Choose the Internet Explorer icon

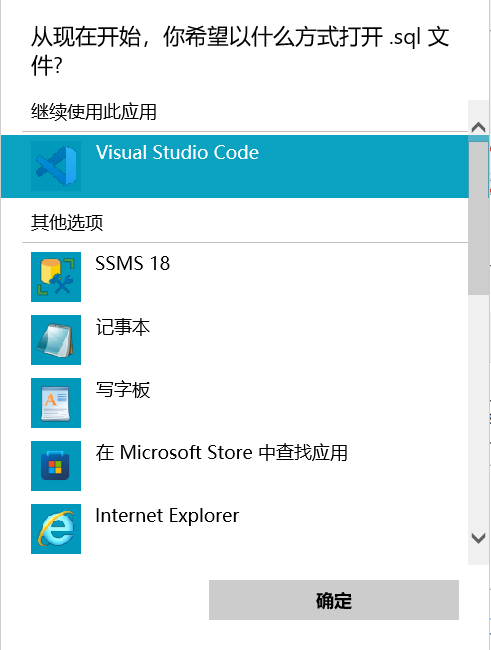(x=56, y=529)
